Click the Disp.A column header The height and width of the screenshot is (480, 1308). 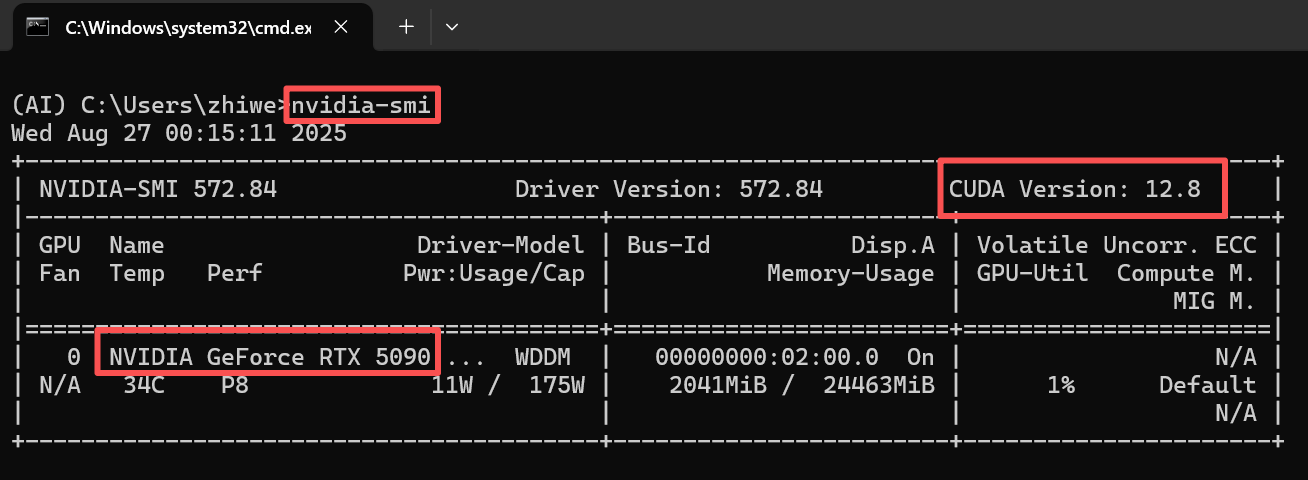pos(893,245)
